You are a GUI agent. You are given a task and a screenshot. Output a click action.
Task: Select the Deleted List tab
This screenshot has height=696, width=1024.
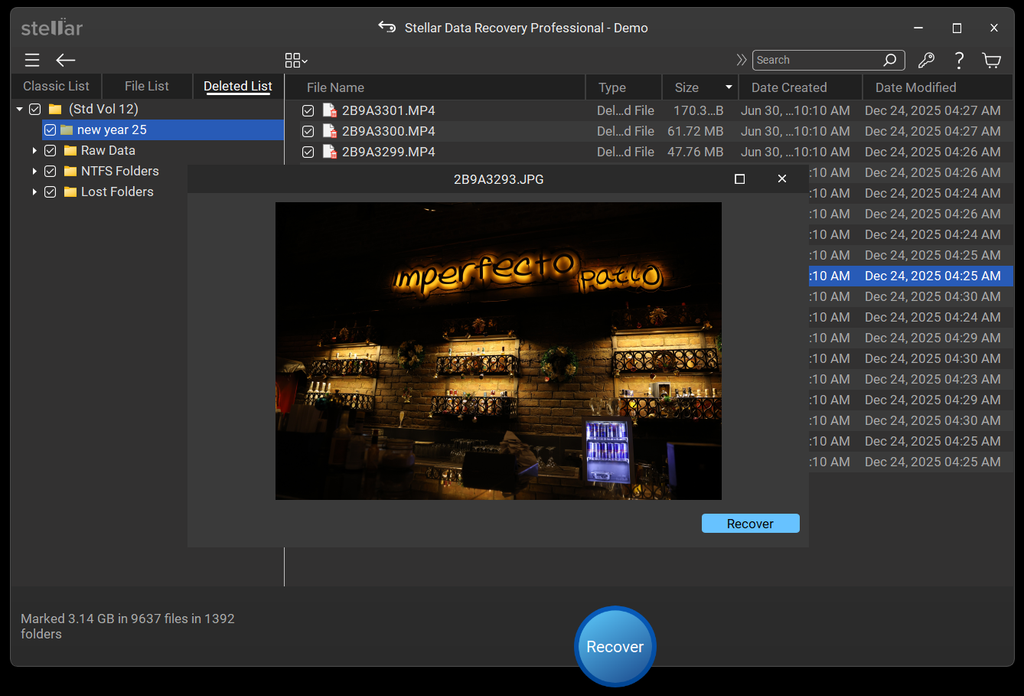pos(238,86)
